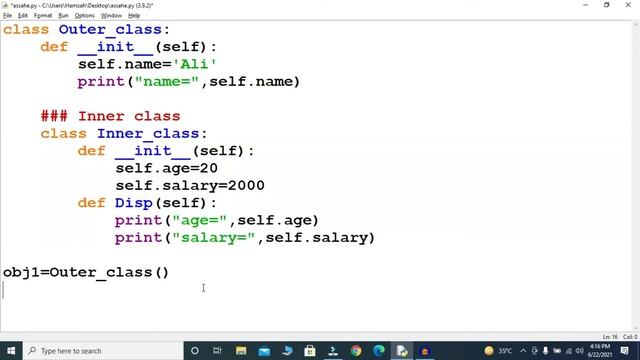Open Google Chrome from taskbar
Screen dimensions: 640x360
pyautogui.click(x=356, y=351)
